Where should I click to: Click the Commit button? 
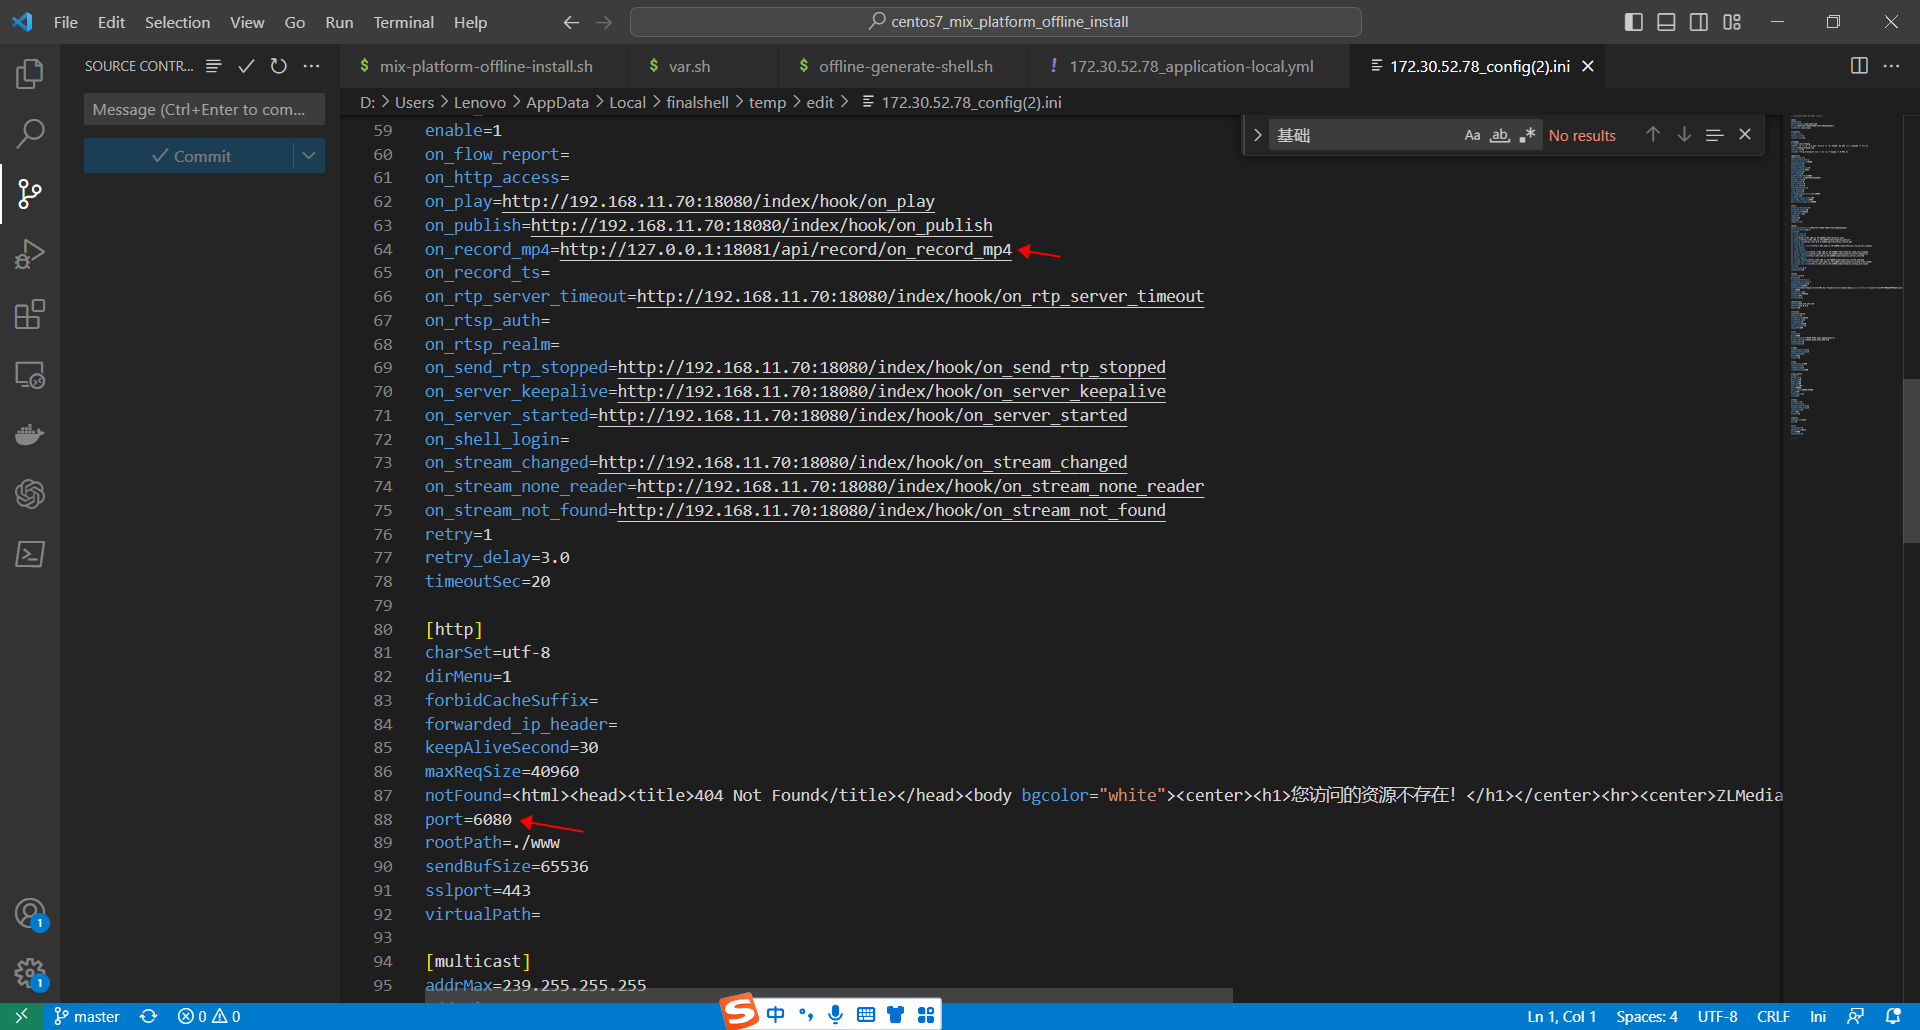pyautogui.click(x=189, y=156)
